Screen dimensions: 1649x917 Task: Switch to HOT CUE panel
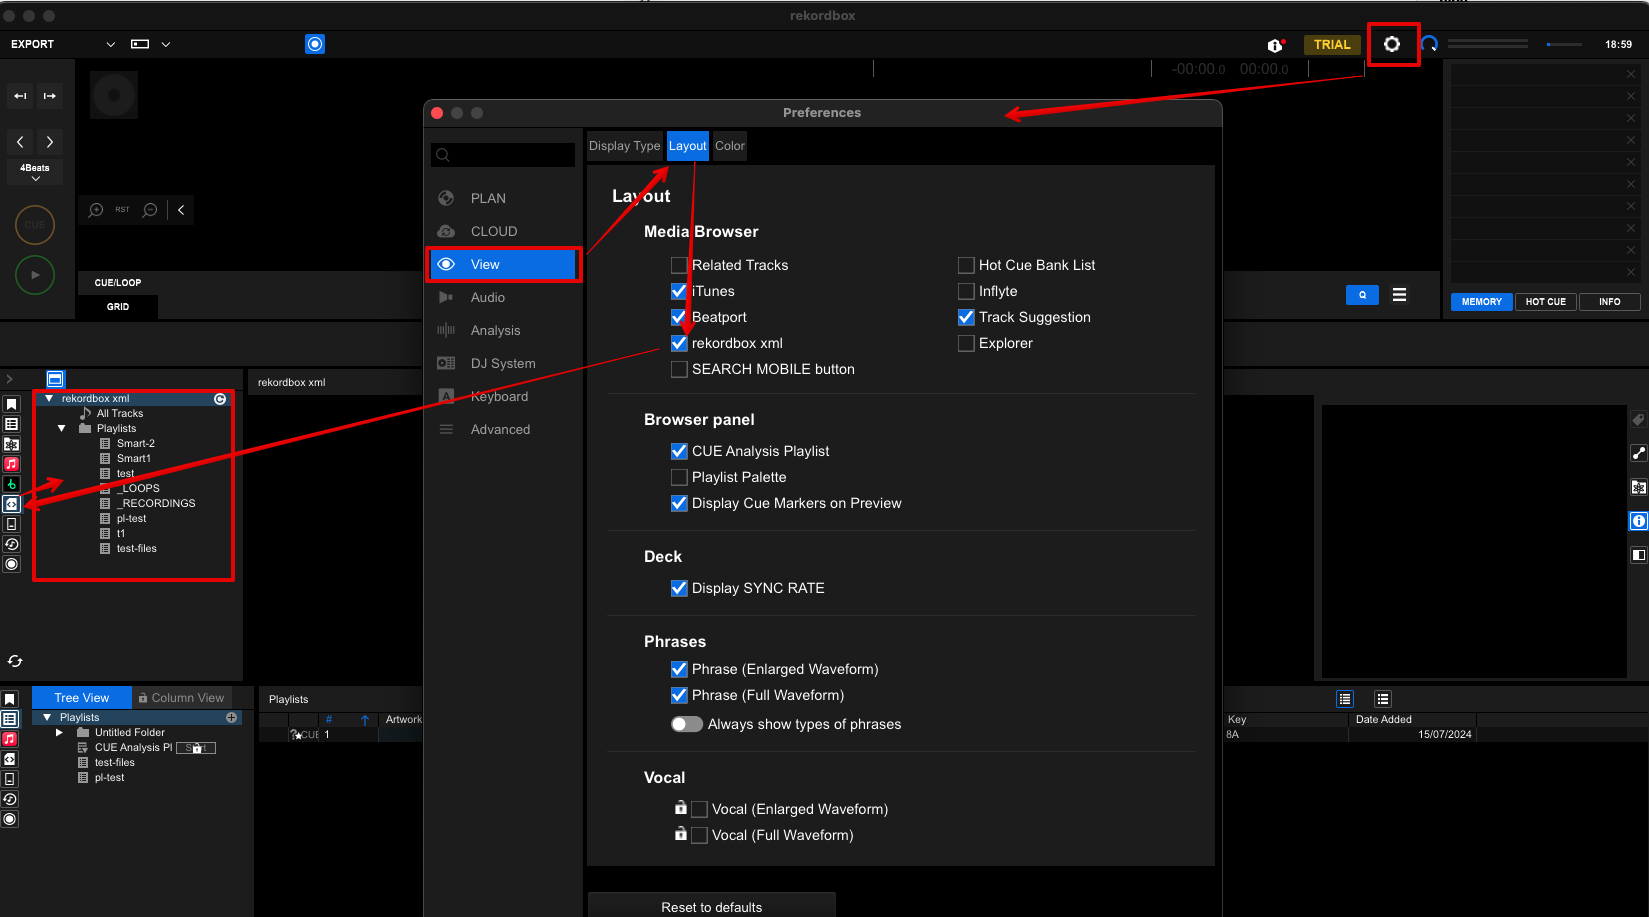pyautogui.click(x=1546, y=302)
